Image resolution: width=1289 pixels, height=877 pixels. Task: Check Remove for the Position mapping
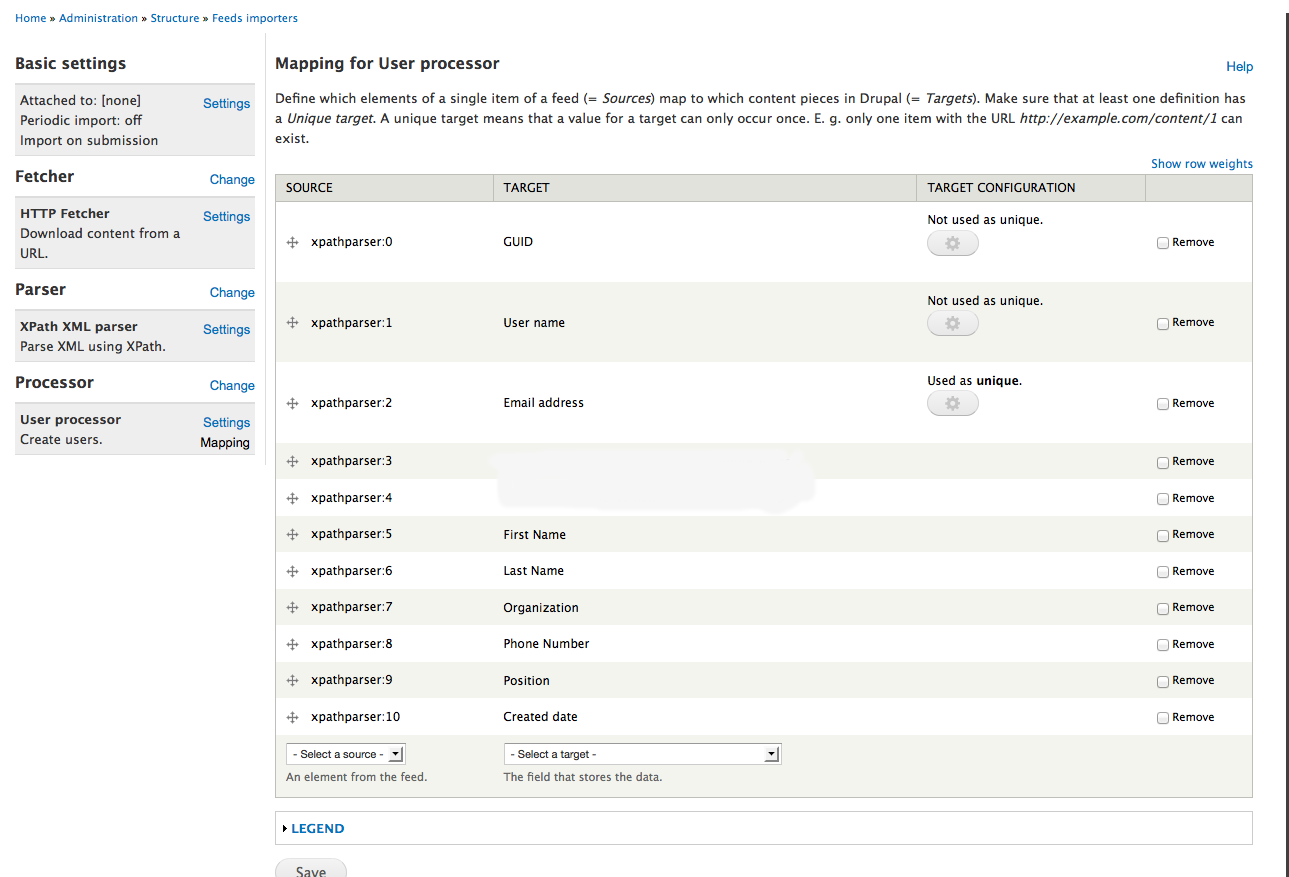pyautogui.click(x=1163, y=681)
